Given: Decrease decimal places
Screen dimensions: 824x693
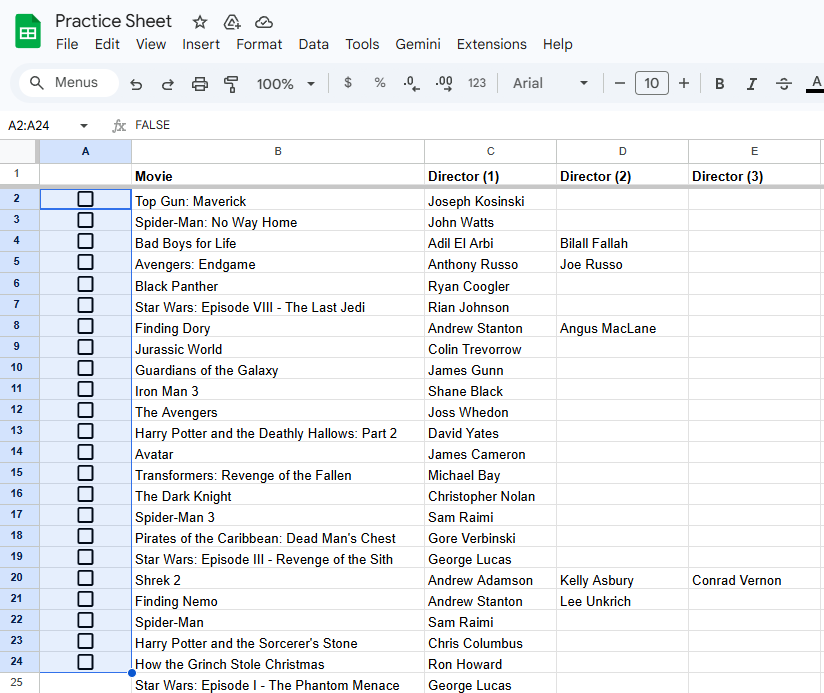Looking at the screenshot, I should tap(411, 83).
